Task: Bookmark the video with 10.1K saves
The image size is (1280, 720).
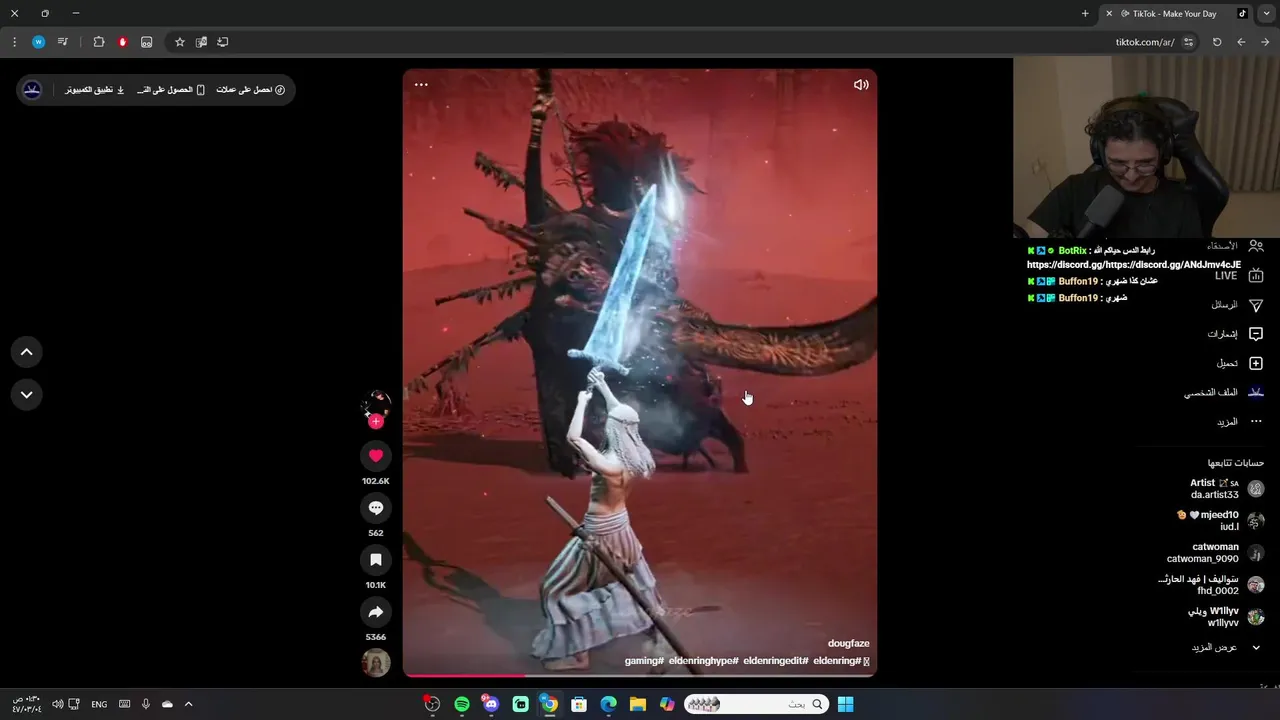Action: 376,560
